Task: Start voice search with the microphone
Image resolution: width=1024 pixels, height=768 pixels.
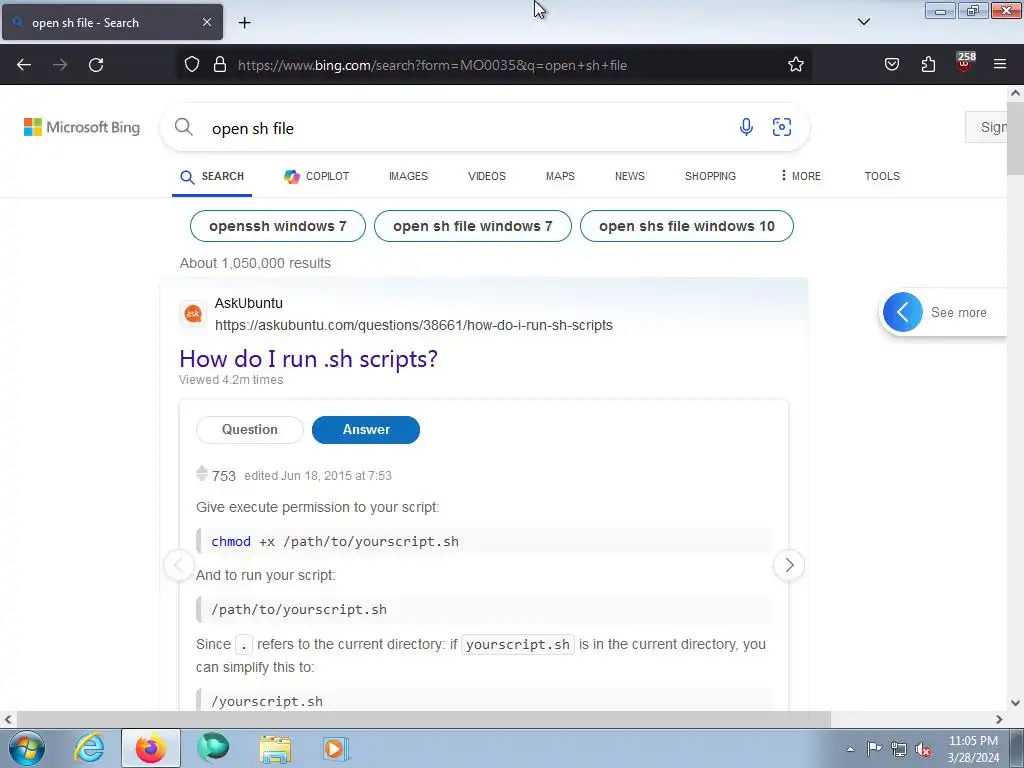Action: [x=746, y=127]
